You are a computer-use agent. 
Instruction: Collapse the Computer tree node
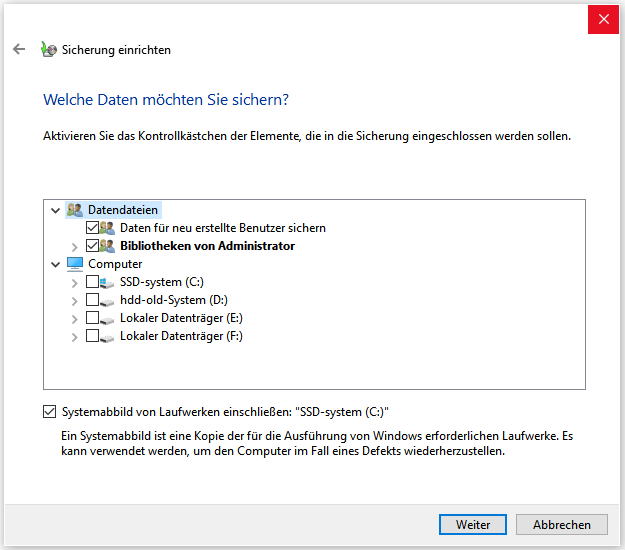click(56, 264)
